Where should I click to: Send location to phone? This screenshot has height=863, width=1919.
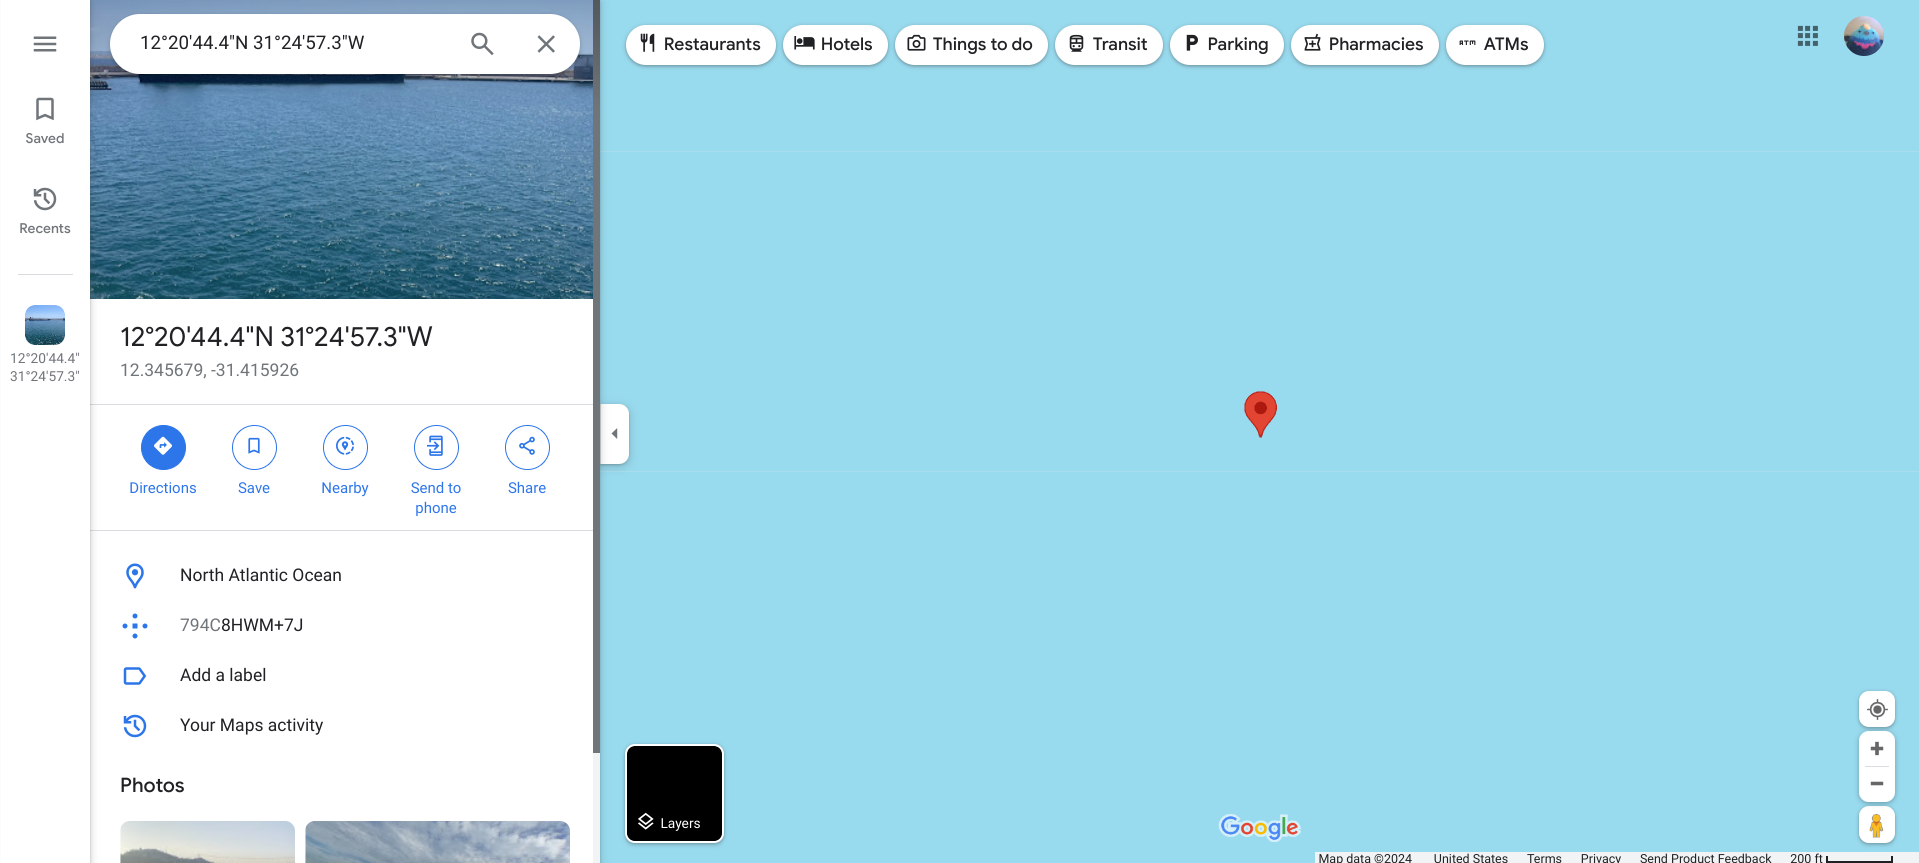(x=436, y=470)
